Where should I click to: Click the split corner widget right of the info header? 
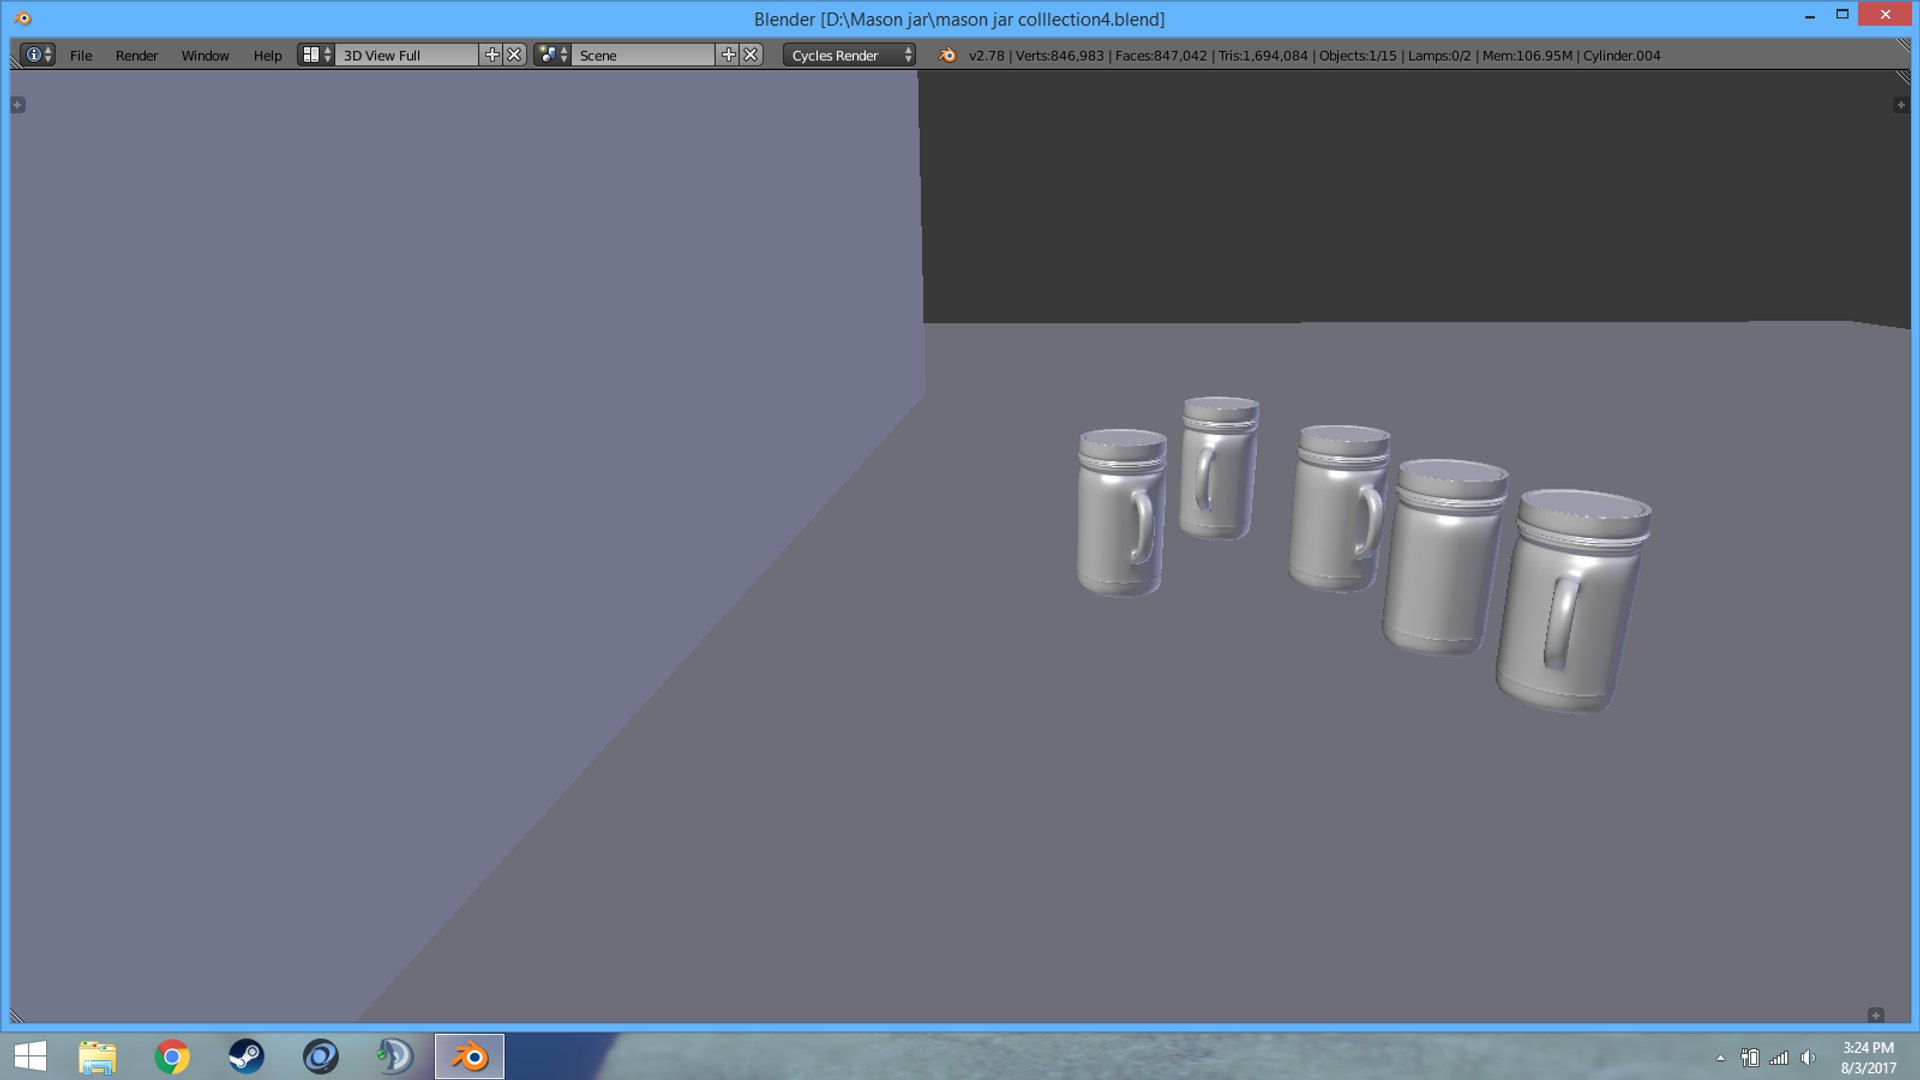click(x=1902, y=45)
